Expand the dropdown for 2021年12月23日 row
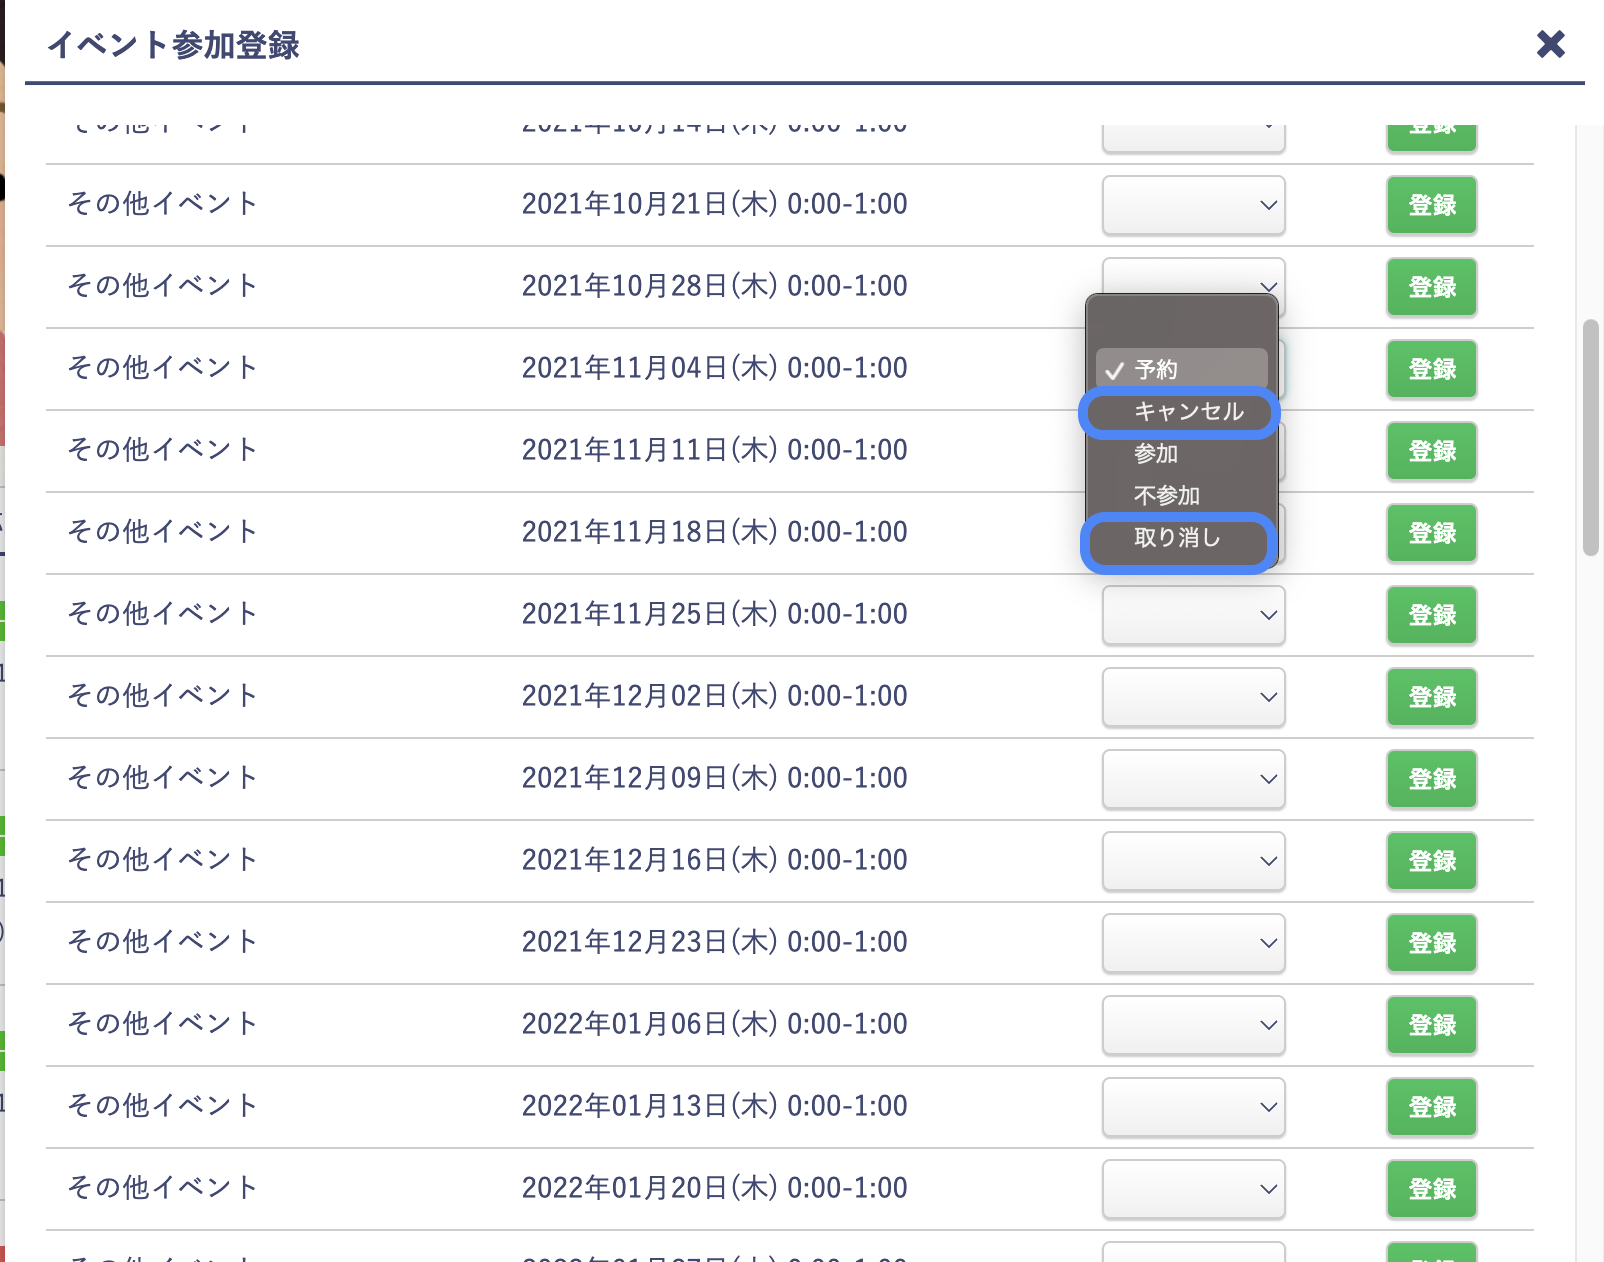The height and width of the screenshot is (1262, 1604). pos(1193,943)
